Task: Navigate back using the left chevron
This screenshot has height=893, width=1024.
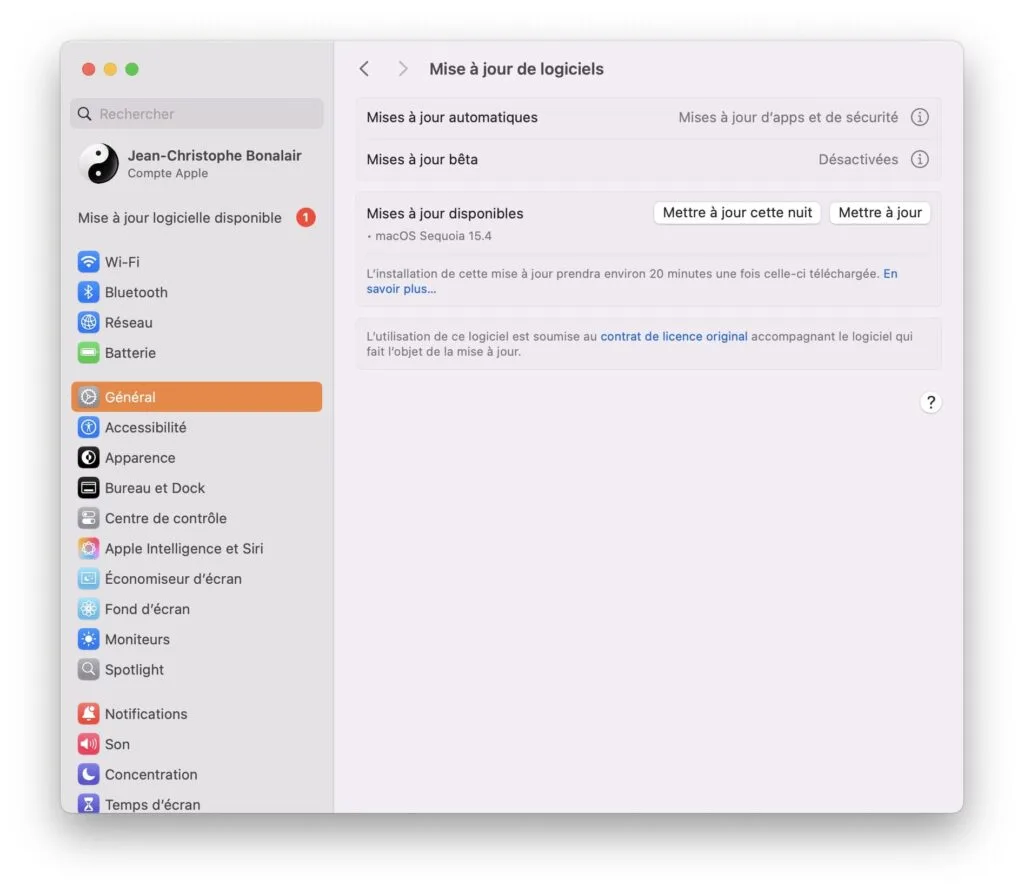Action: 364,68
